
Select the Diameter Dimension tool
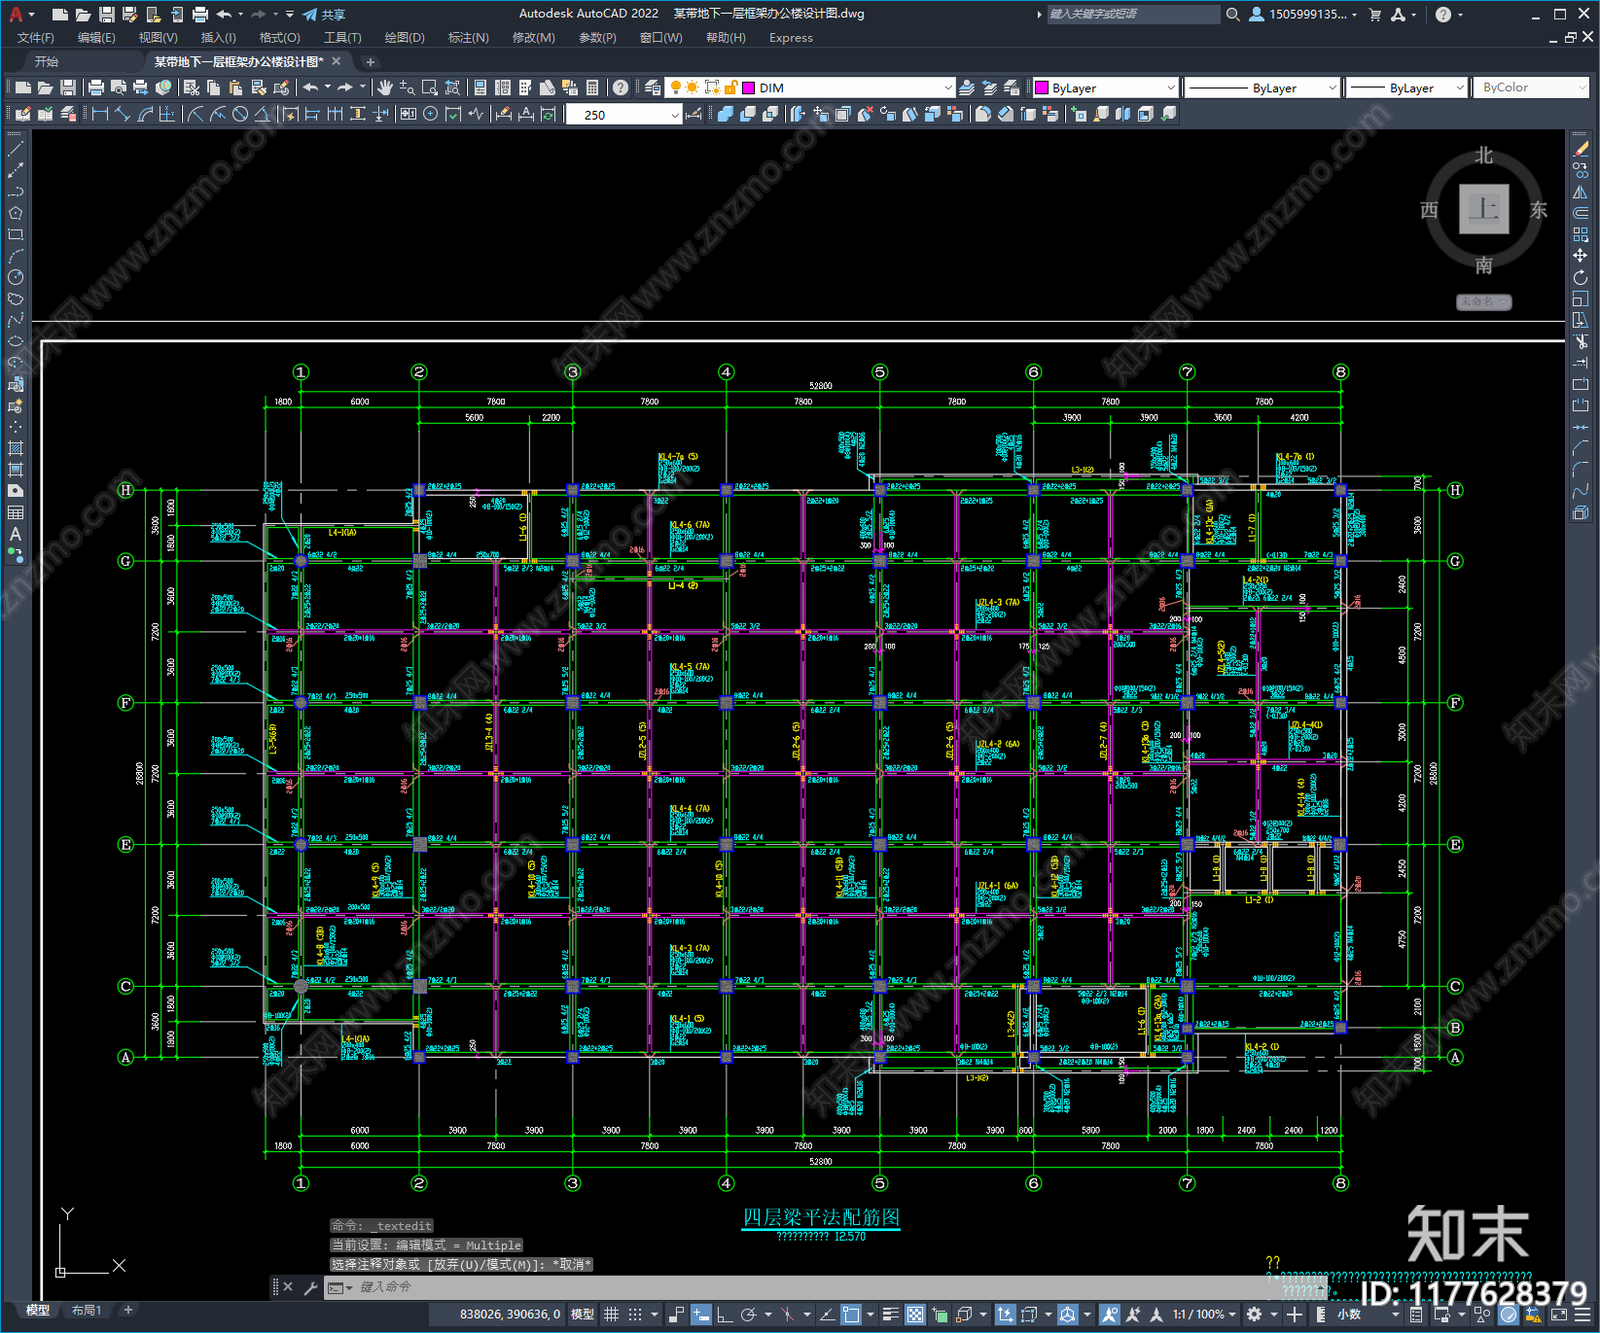click(x=240, y=114)
